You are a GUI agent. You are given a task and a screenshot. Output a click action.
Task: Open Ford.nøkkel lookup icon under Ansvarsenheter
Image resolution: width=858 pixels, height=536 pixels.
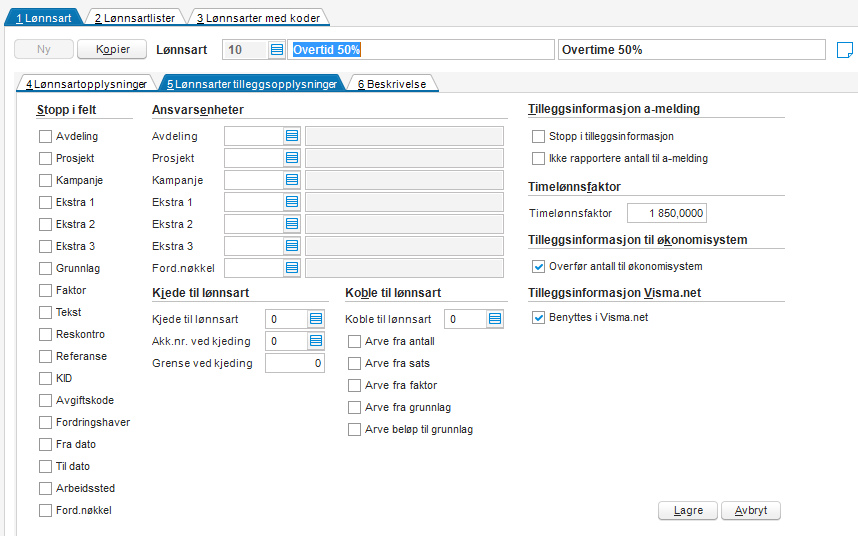tap(292, 268)
